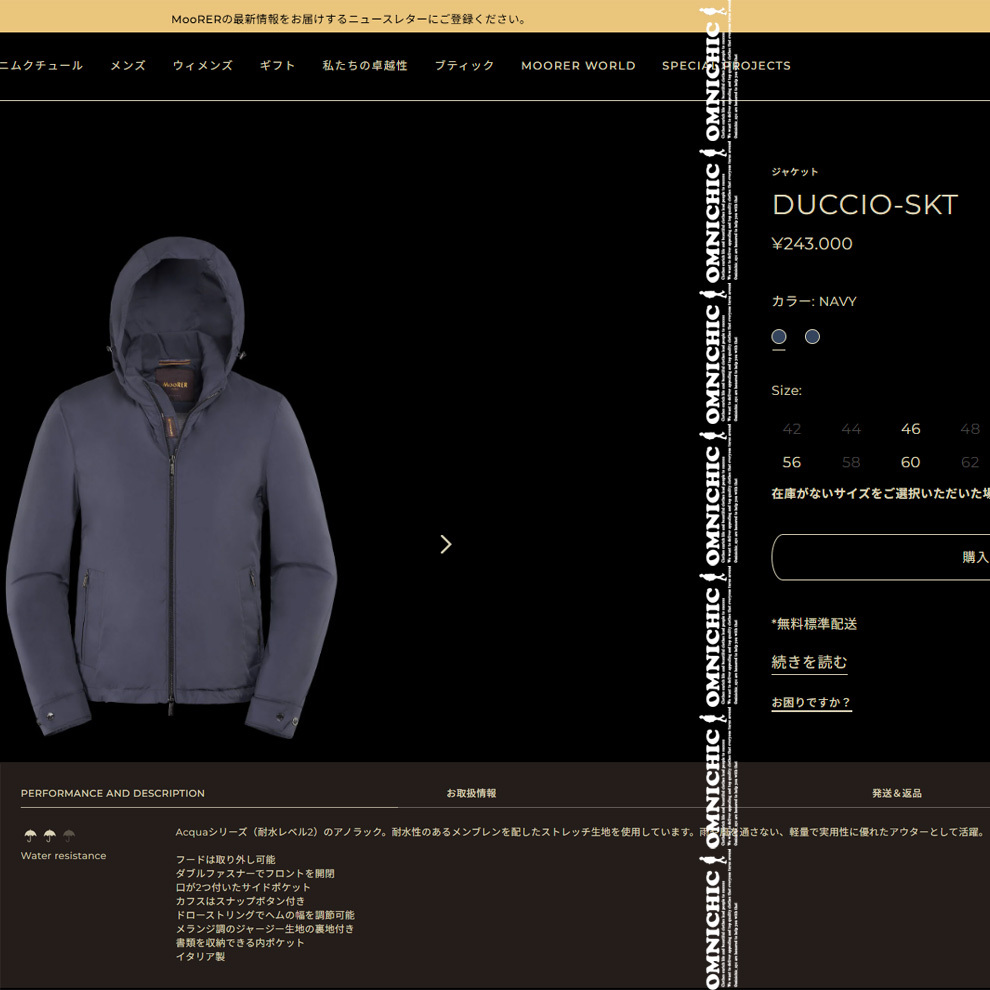Click the next image arrow
This screenshot has height=990, width=990.
tap(446, 544)
